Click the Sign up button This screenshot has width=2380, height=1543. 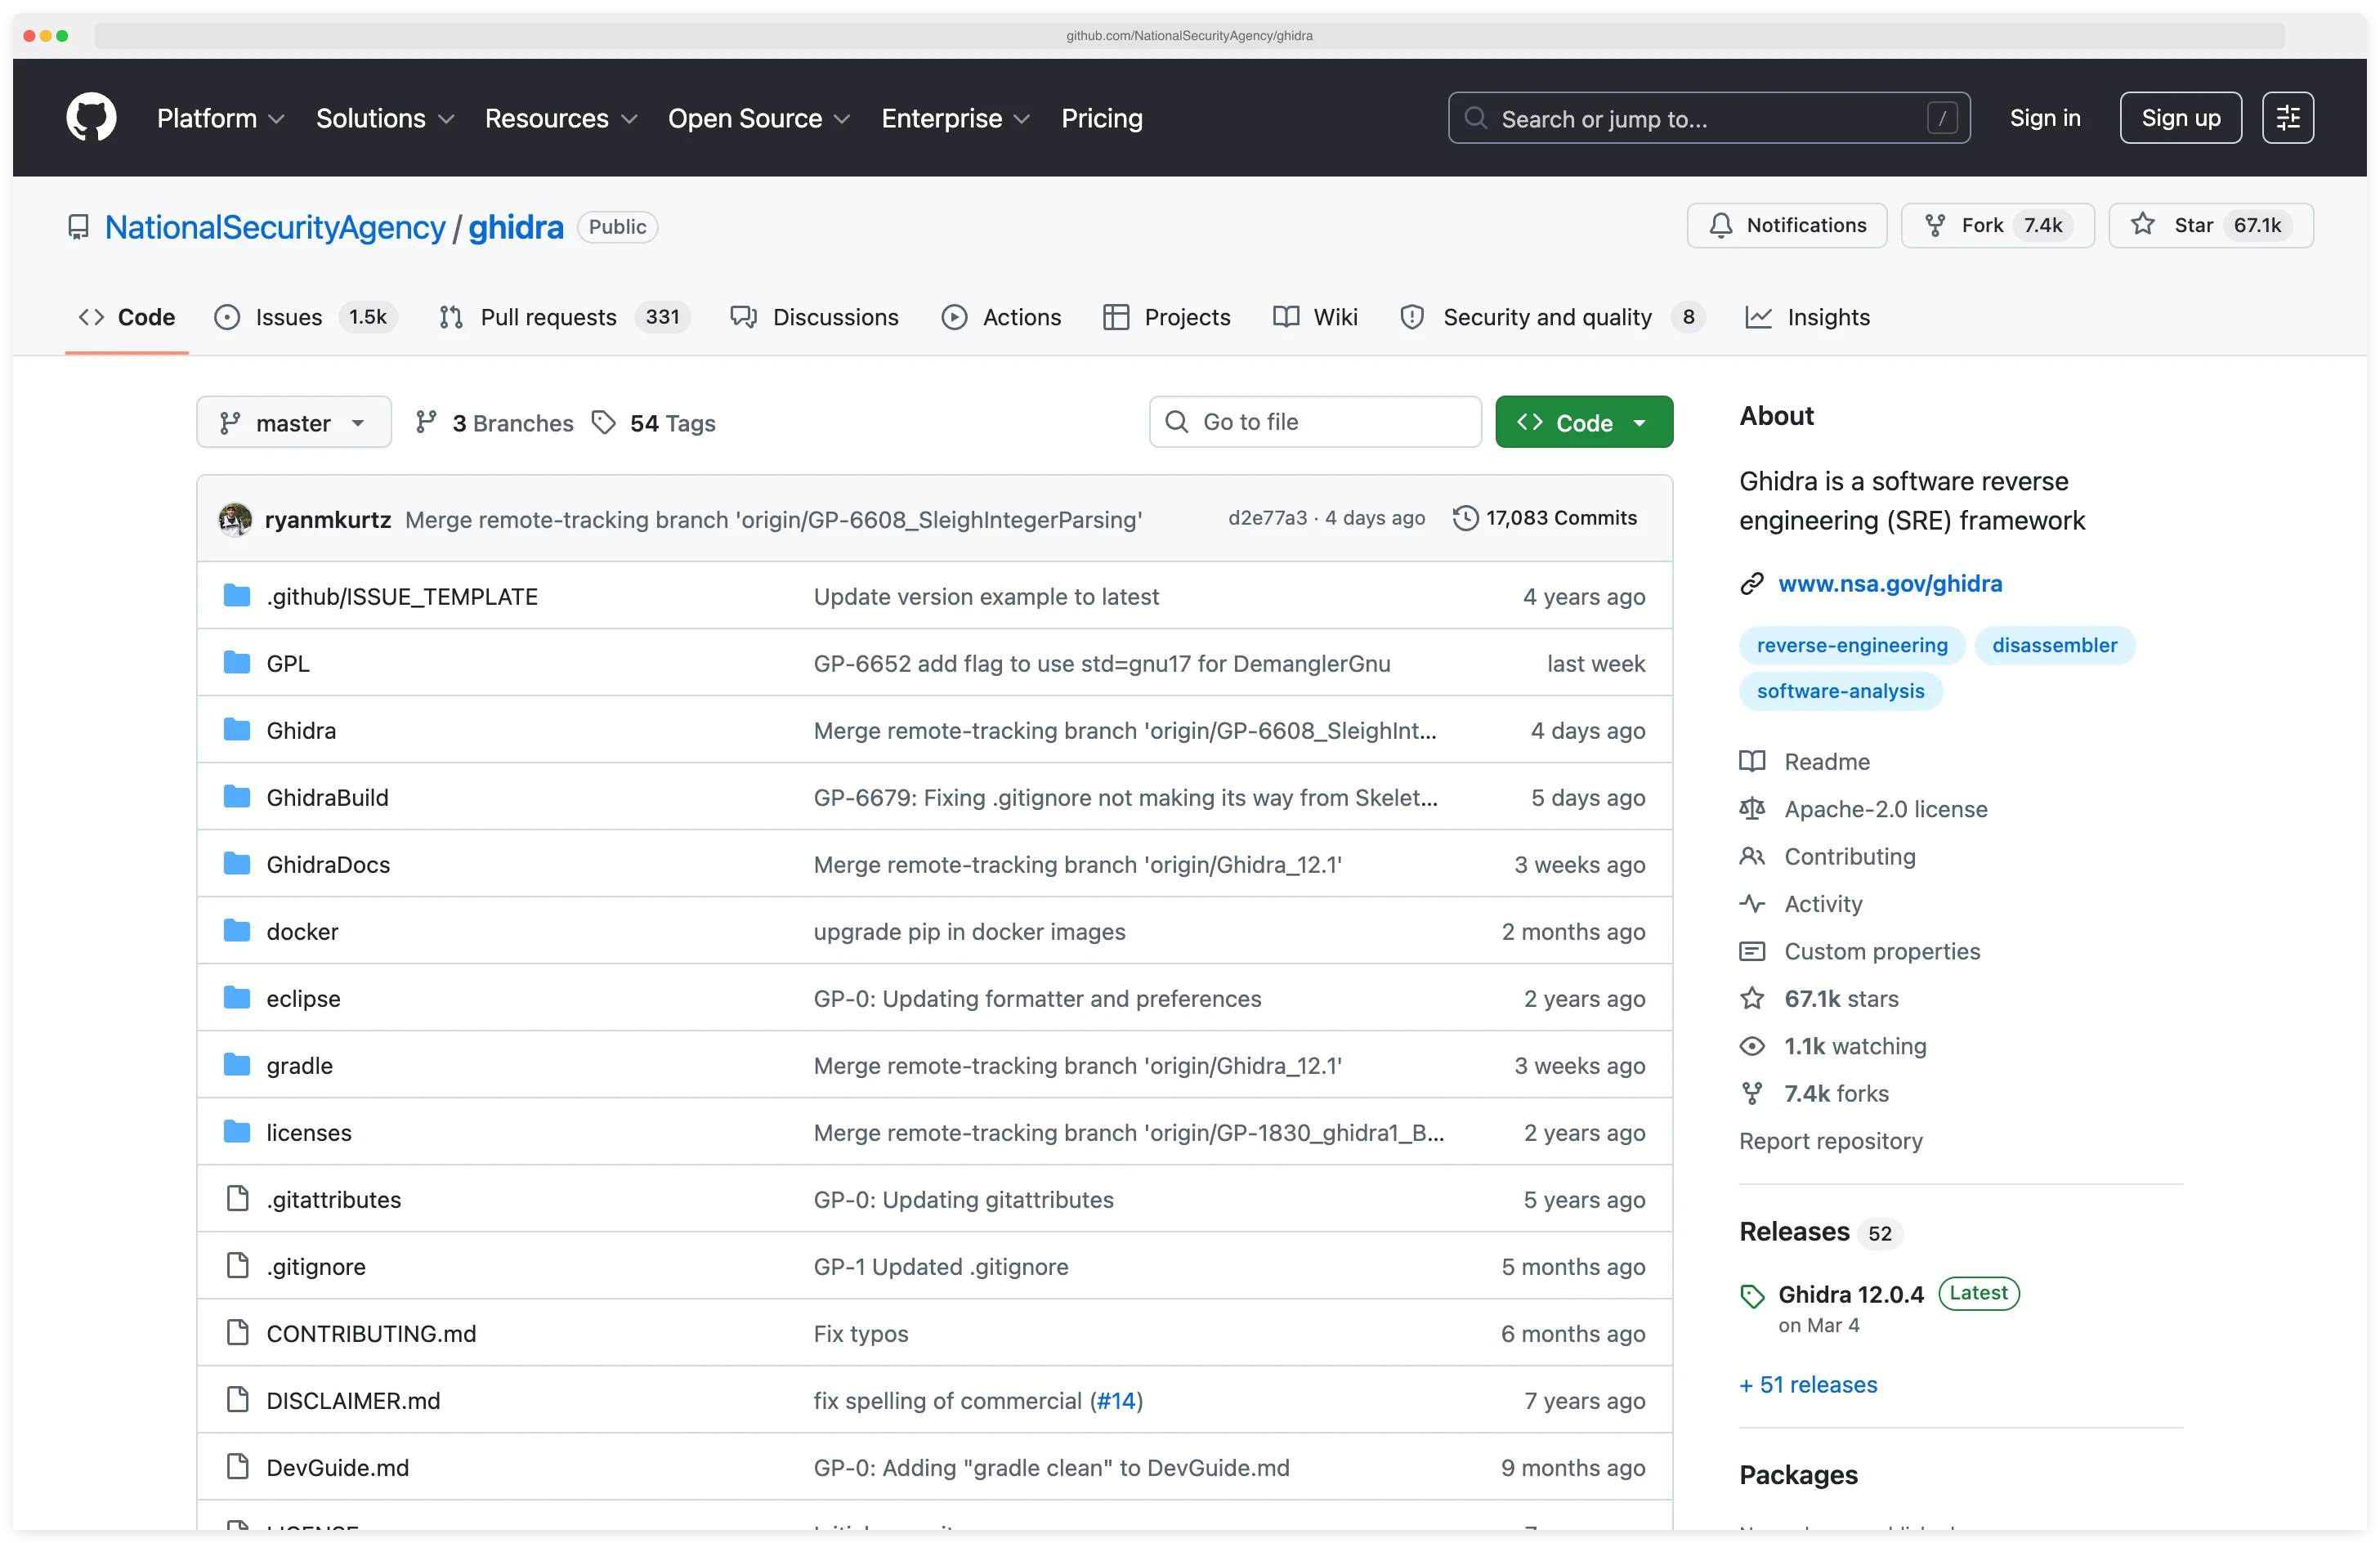(2180, 117)
